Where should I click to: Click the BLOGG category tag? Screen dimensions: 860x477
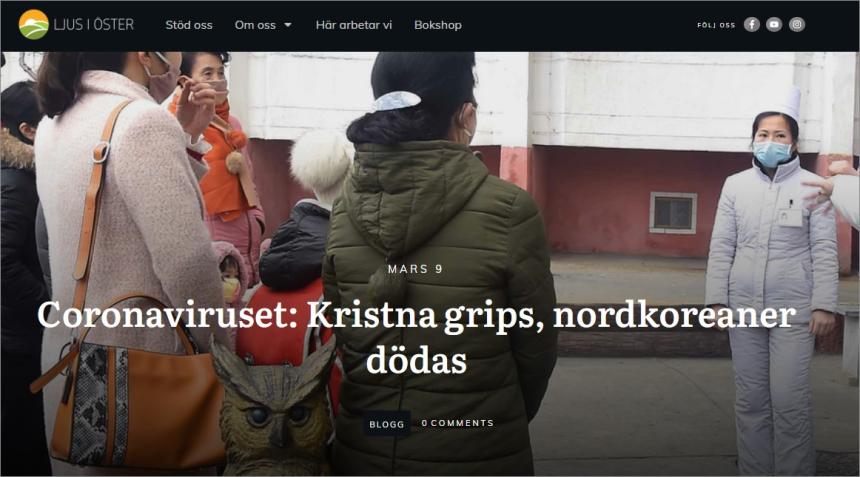tap(387, 424)
